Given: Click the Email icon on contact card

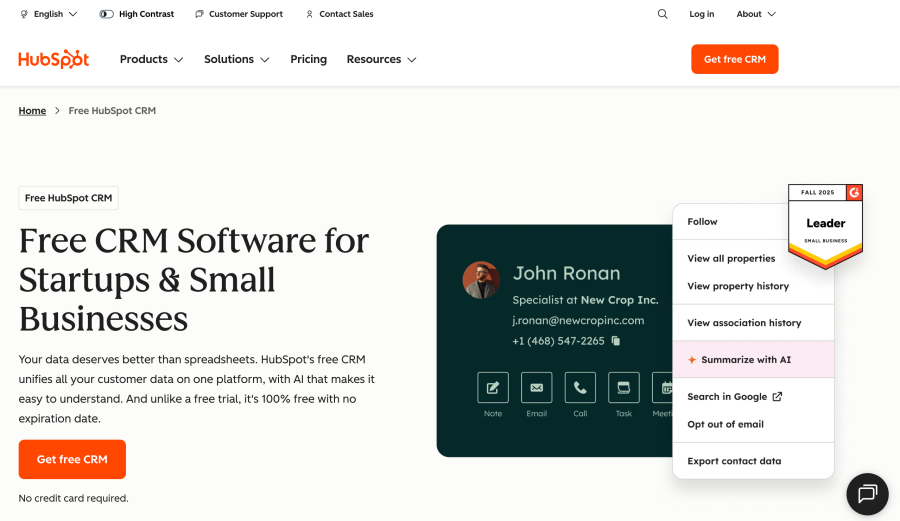Looking at the screenshot, I should point(536,388).
